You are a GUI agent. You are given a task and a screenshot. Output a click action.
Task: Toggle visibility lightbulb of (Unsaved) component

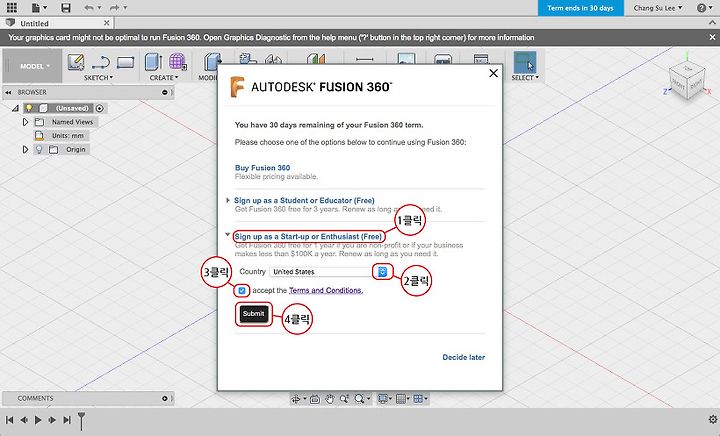coord(29,108)
